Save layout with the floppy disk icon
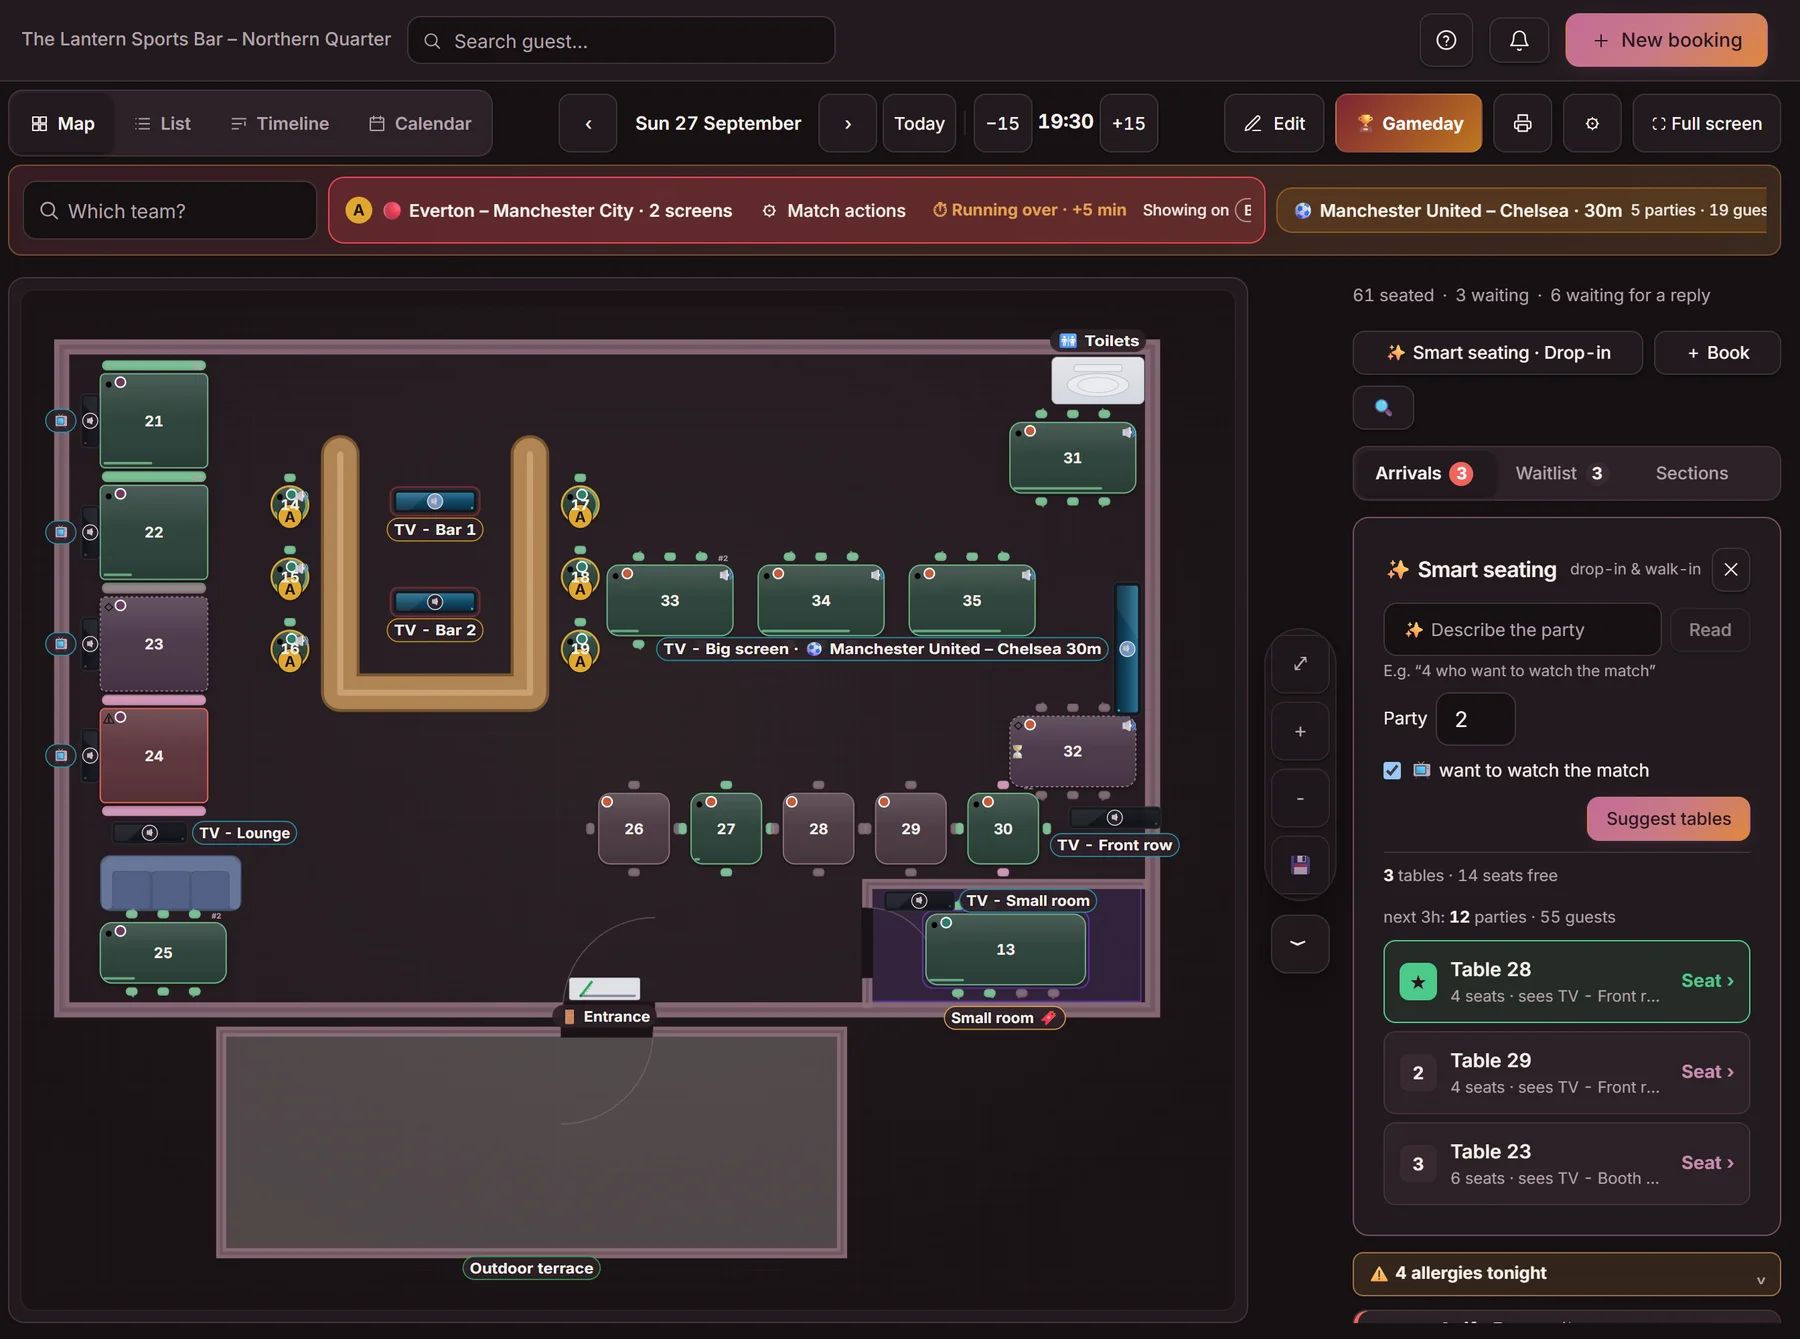The height and width of the screenshot is (1339, 1800). tap(1300, 865)
